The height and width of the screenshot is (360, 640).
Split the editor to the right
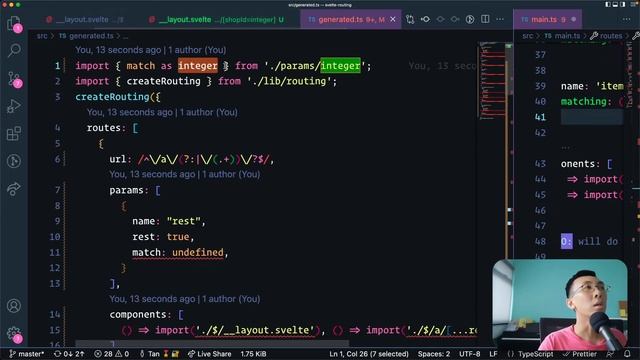(x=485, y=19)
